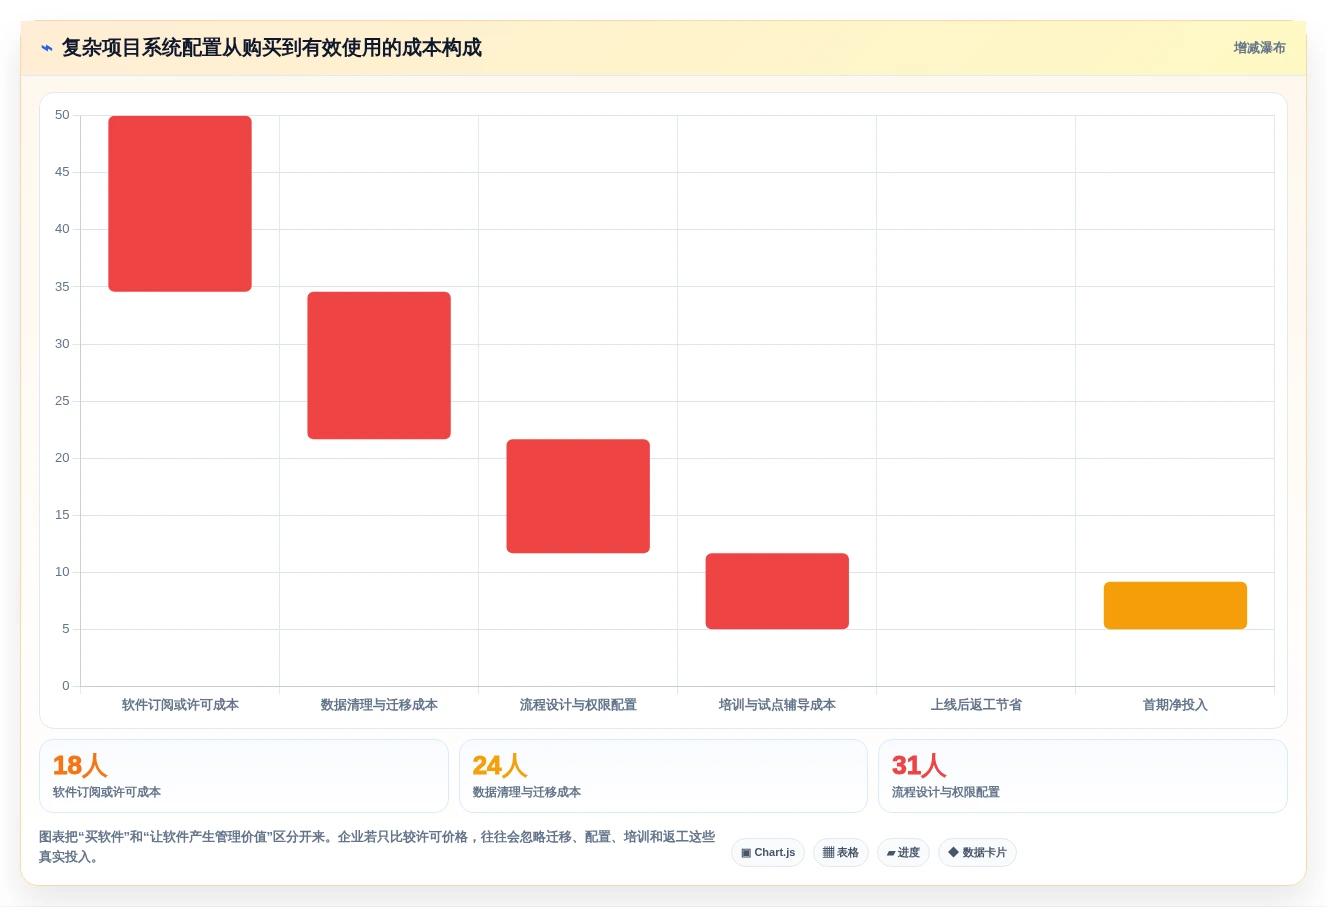This screenshot has height=907, width=1327.
Task: Click the orange 首期净投入 bar
Action: [x=1175, y=605]
